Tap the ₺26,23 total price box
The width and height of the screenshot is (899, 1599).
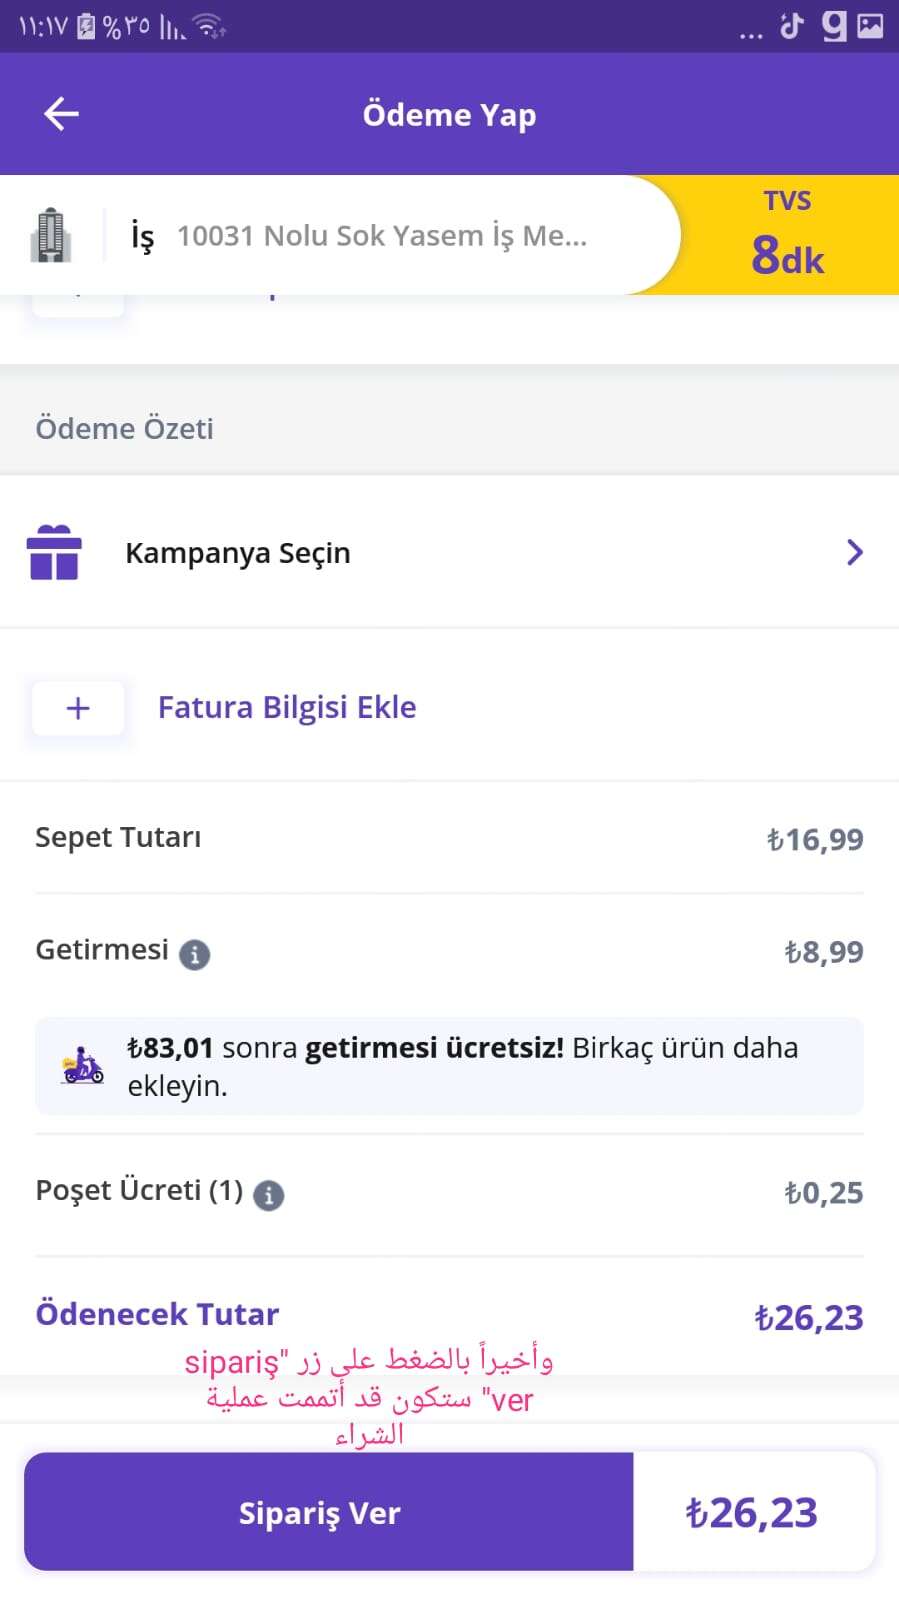tap(752, 1512)
